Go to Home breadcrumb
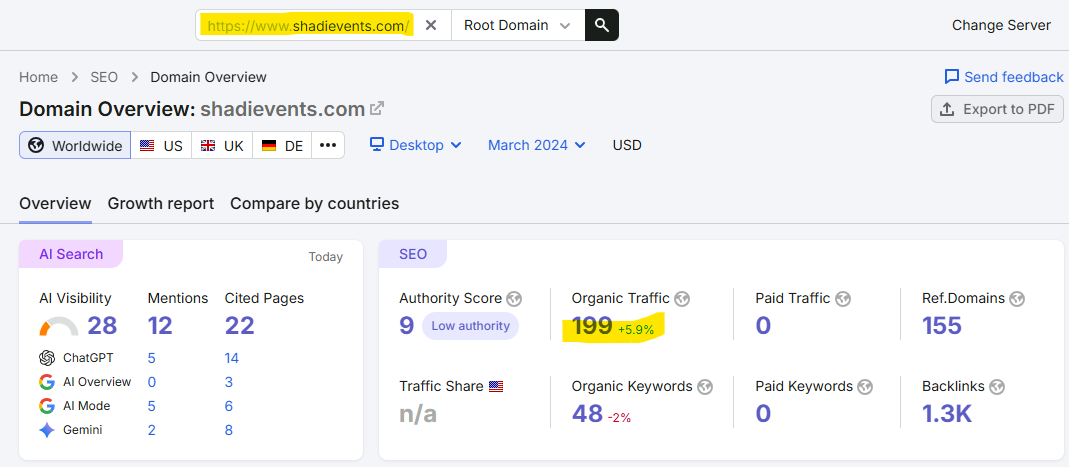Screen dimensions: 1069x467 coord(38,77)
